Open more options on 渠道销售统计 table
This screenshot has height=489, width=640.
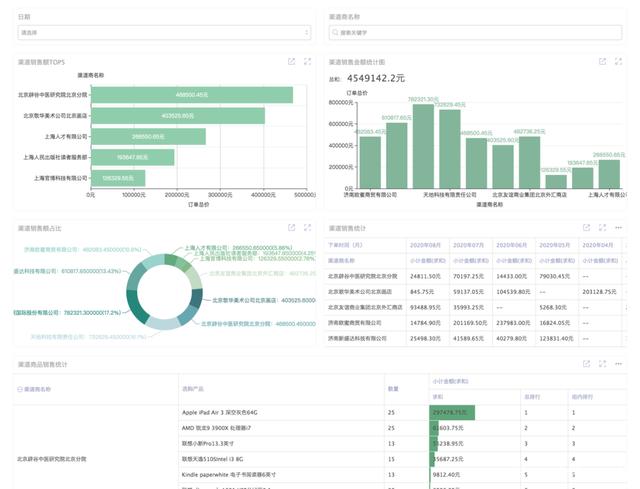click(618, 229)
